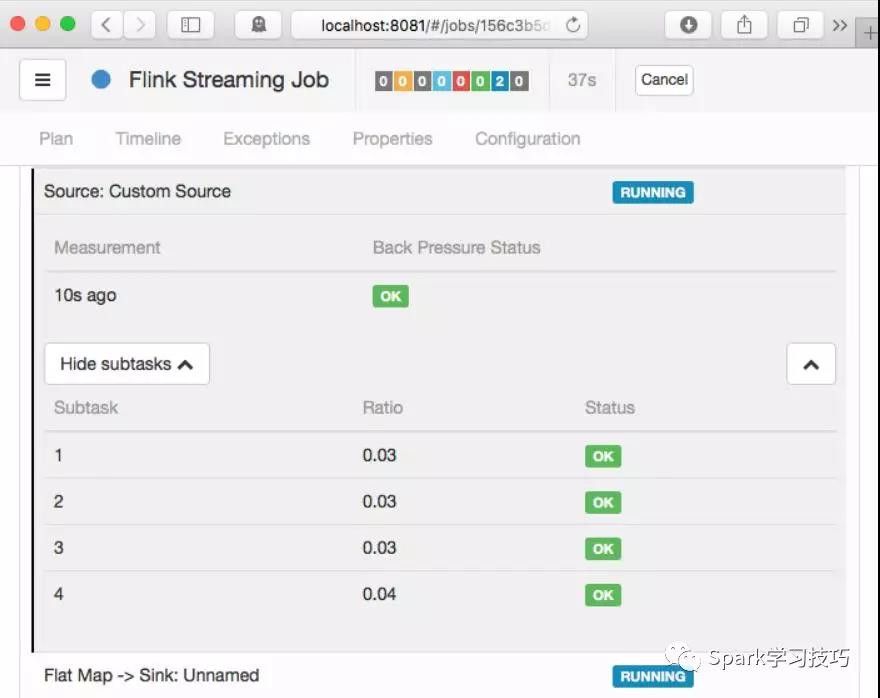This screenshot has height=698, width=880.
Task: Go to the Configuration tab
Action: click(528, 139)
